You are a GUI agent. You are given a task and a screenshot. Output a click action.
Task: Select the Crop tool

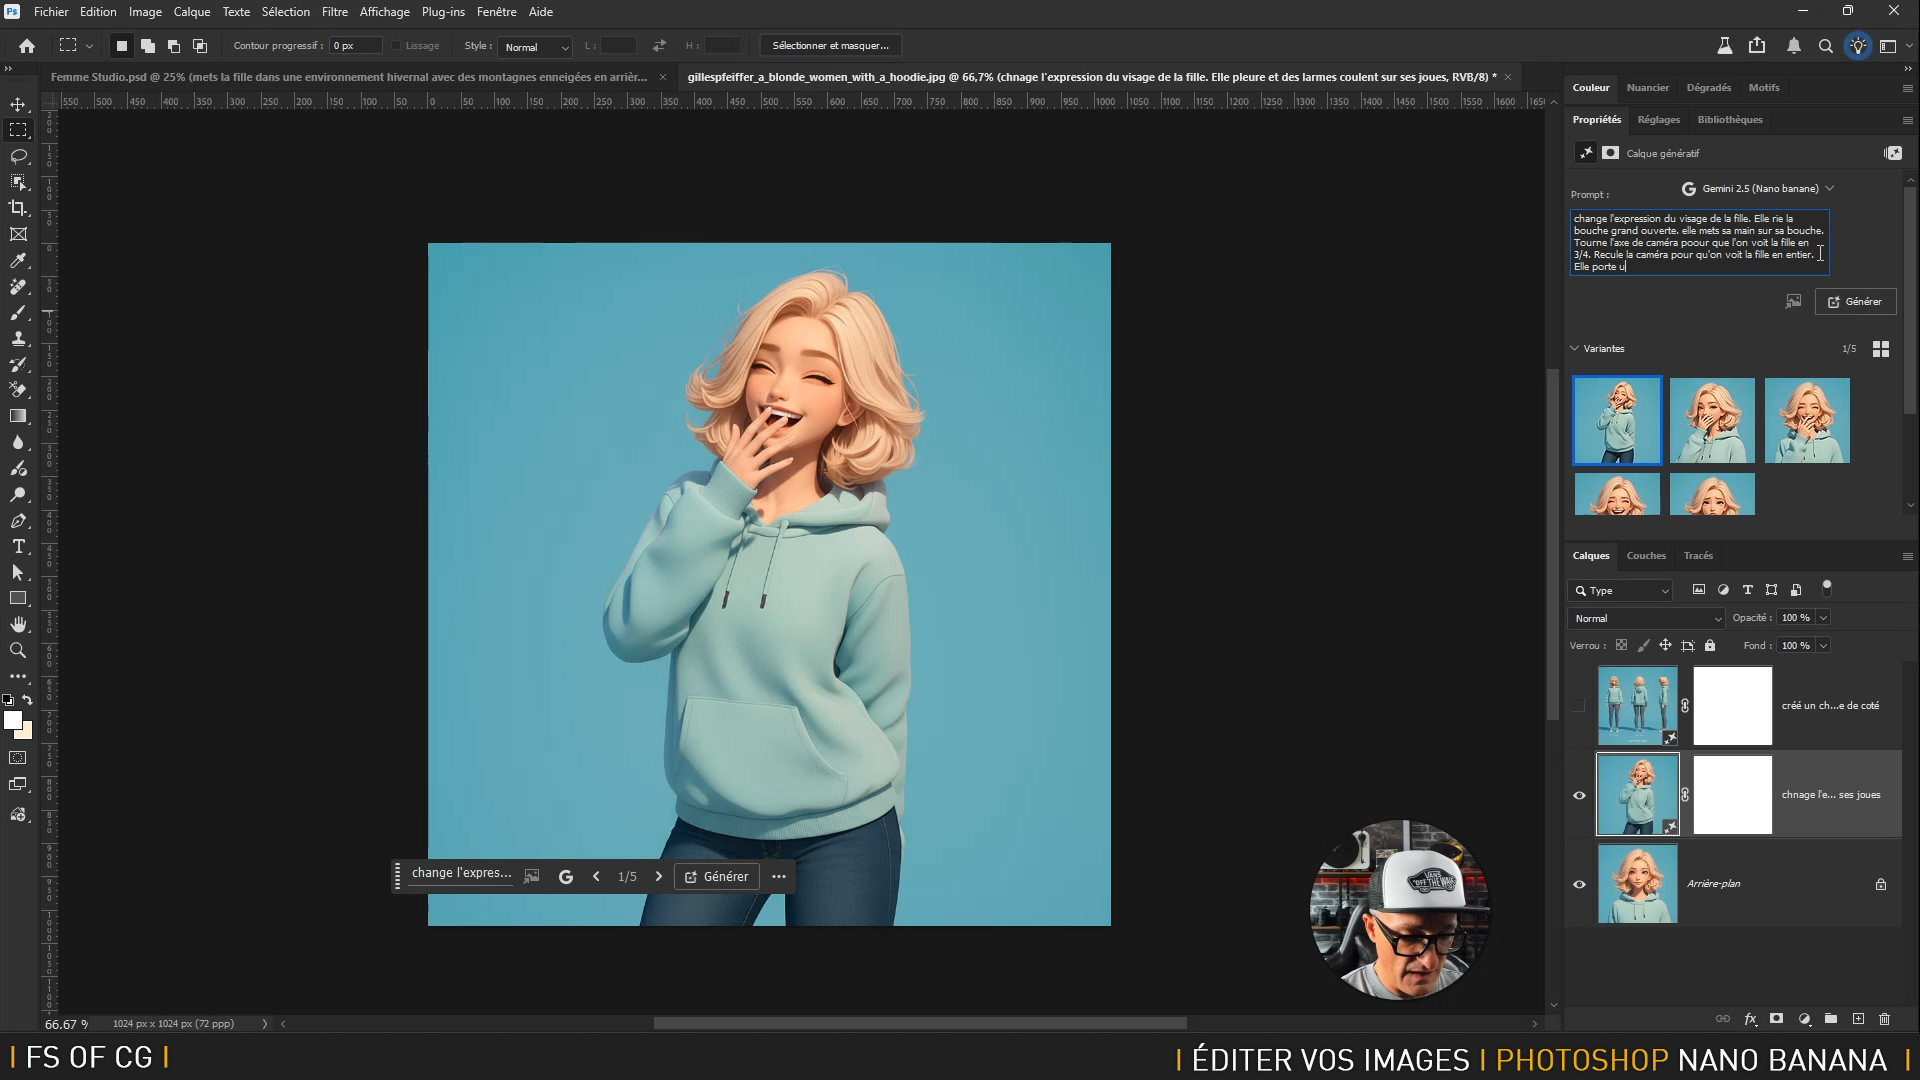click(18, 208)
